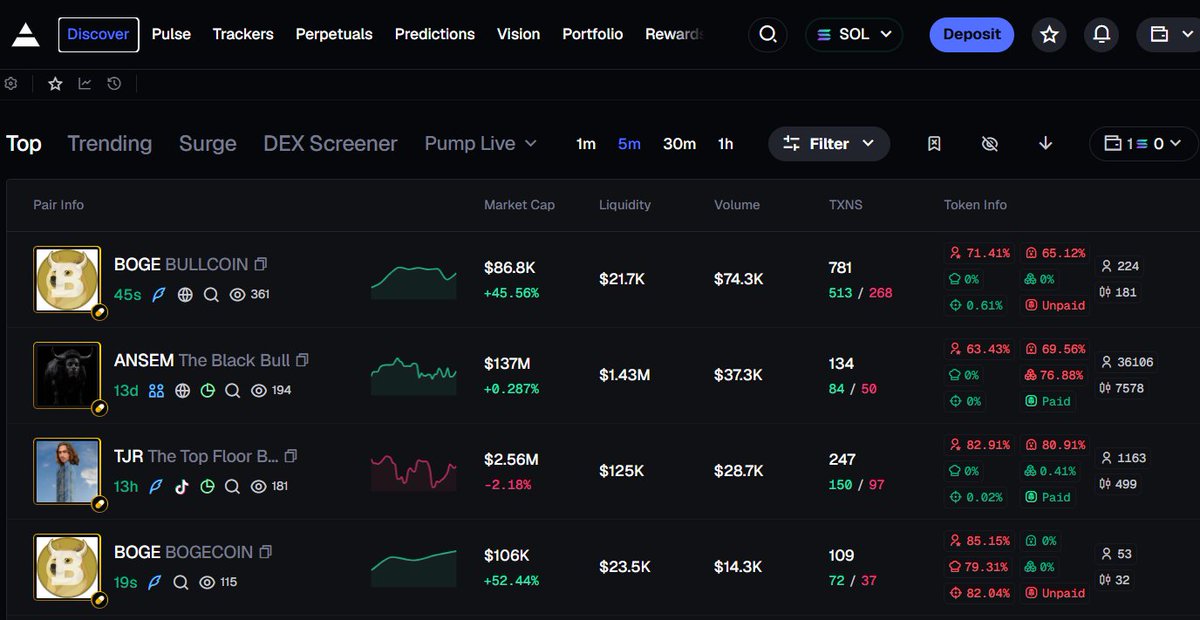Select the 1m timeframe
Image resolution: width=1200 pixels, height=620 pixels.
pos(586,144)
